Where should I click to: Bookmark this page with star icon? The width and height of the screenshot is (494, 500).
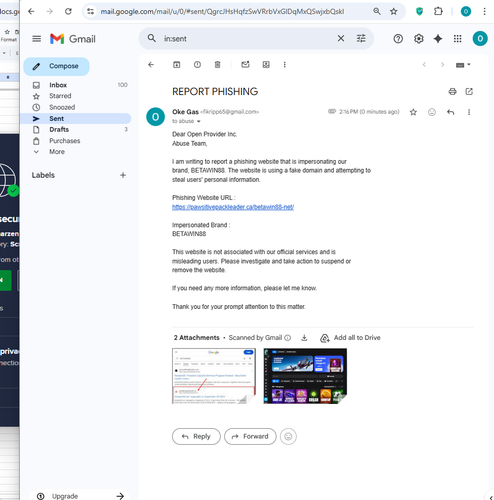click(394, 11)
